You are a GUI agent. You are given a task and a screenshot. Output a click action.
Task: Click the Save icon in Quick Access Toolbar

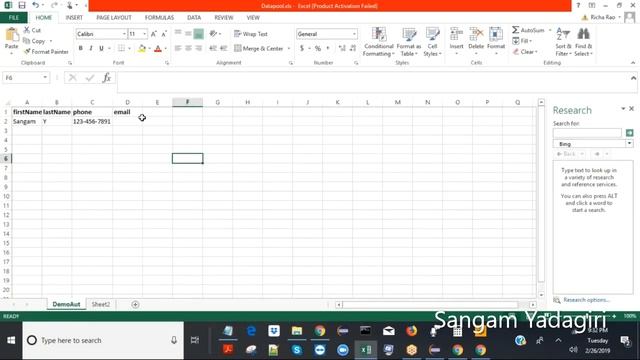point(22,5)
